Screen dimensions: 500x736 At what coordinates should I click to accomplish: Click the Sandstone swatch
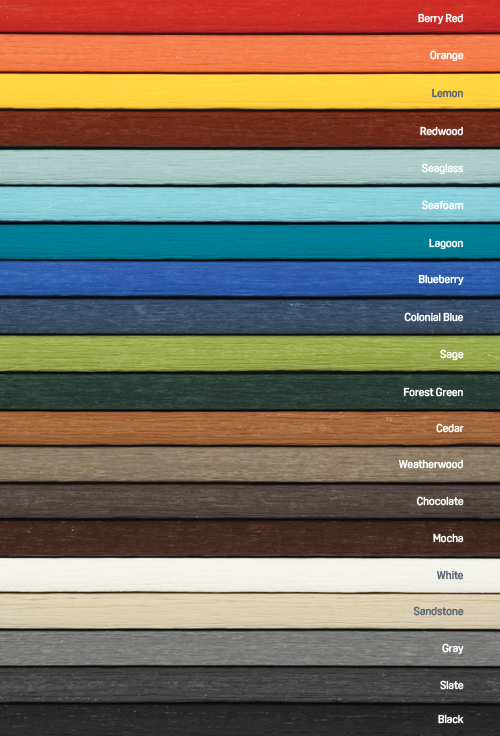point(250,611)
